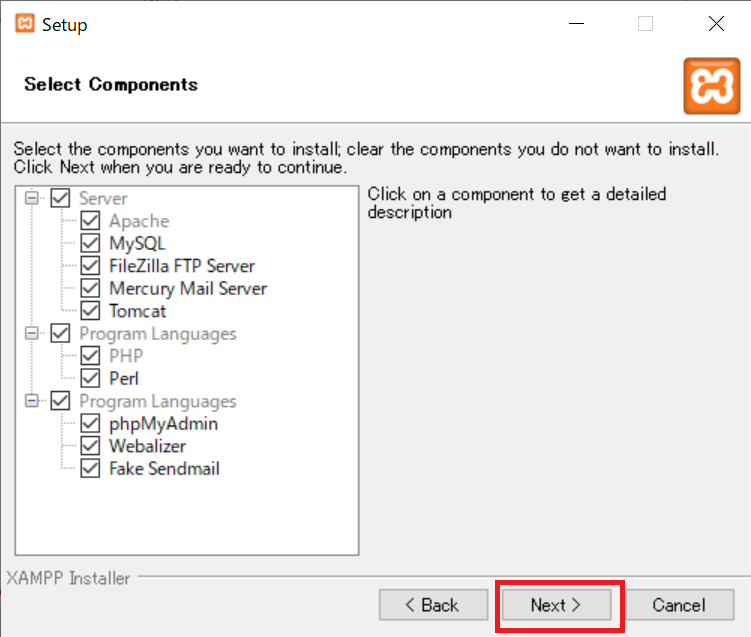The height and width of the screenshot is (637, 751).
Task: Uncheck FileZilla FTP Server checkbox
Action: pos(90,266)
